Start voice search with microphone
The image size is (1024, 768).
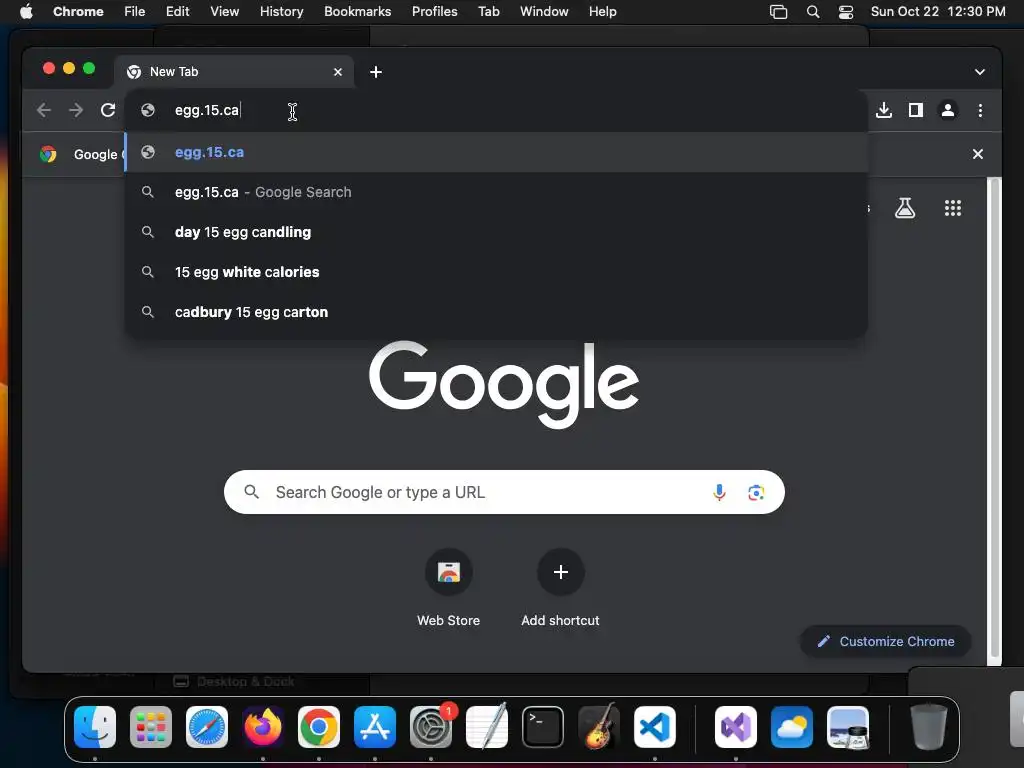pos(719,492)
